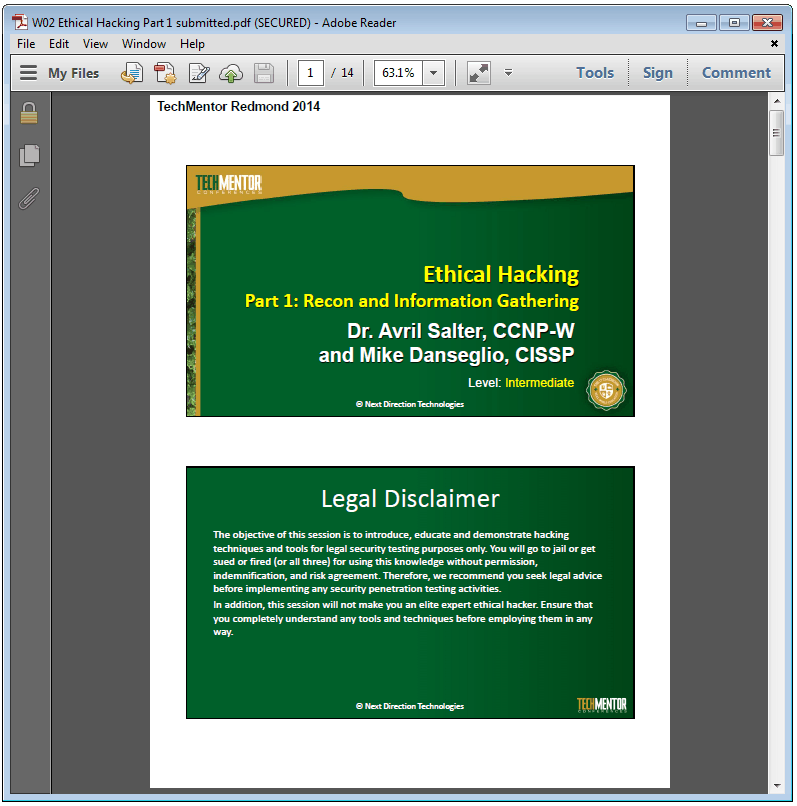Open the Comment pane
Viewport: 797px width, 806px height.
pos(736,73)
